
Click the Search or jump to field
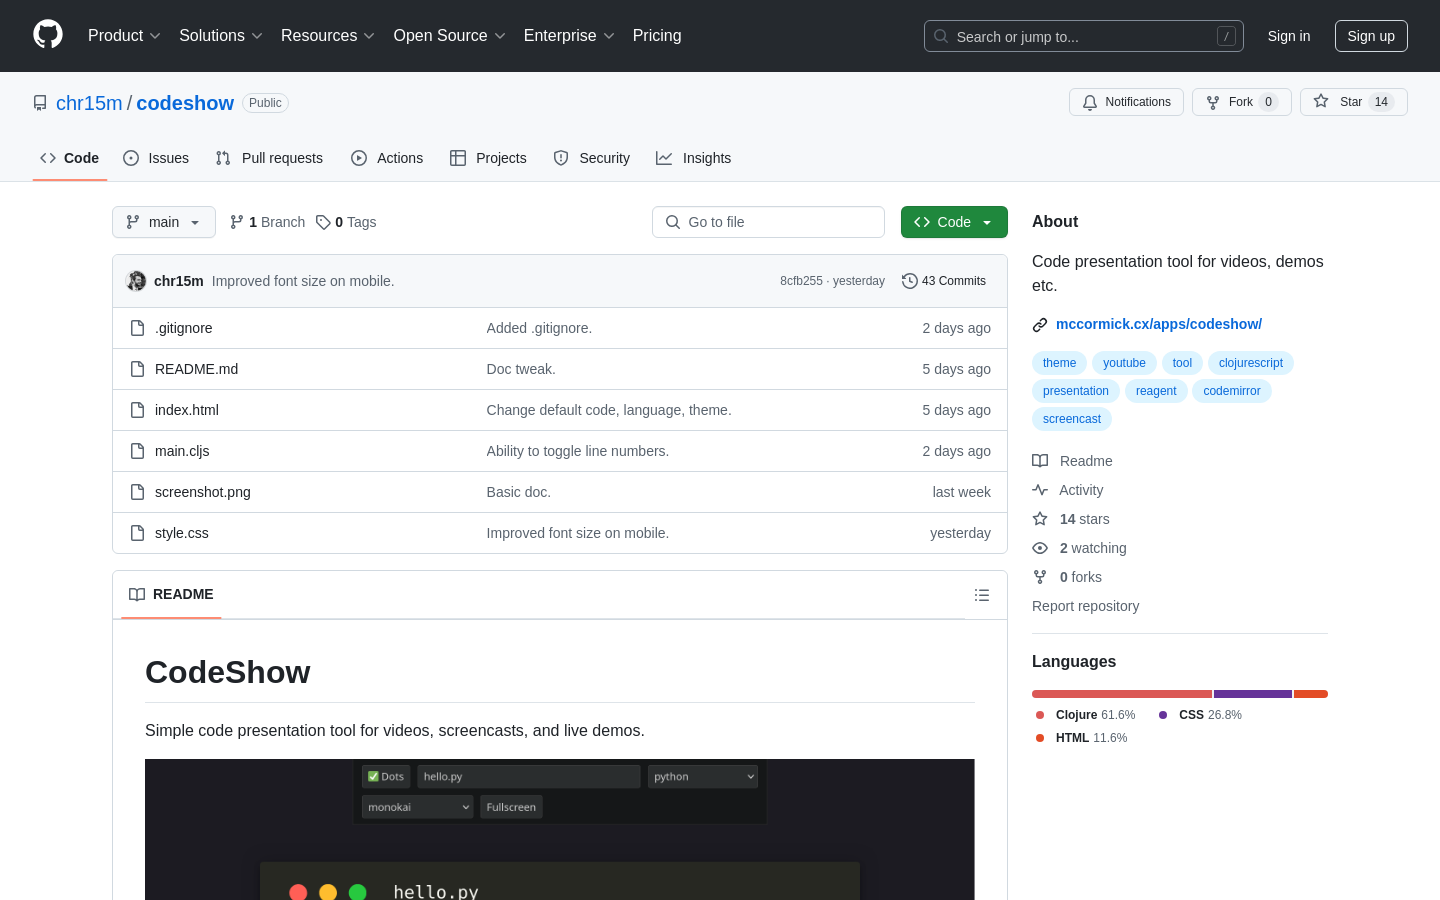click(1084, 36)
